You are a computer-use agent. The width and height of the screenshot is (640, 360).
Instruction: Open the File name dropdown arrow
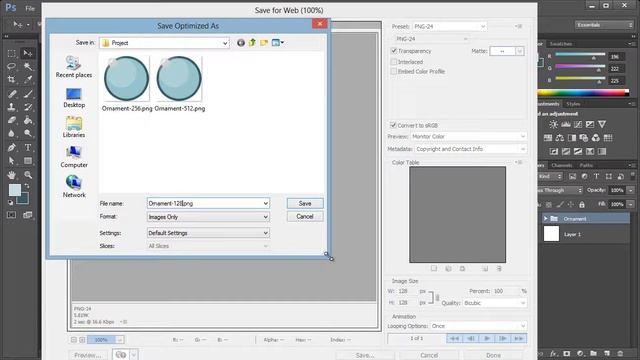[265, 203]
